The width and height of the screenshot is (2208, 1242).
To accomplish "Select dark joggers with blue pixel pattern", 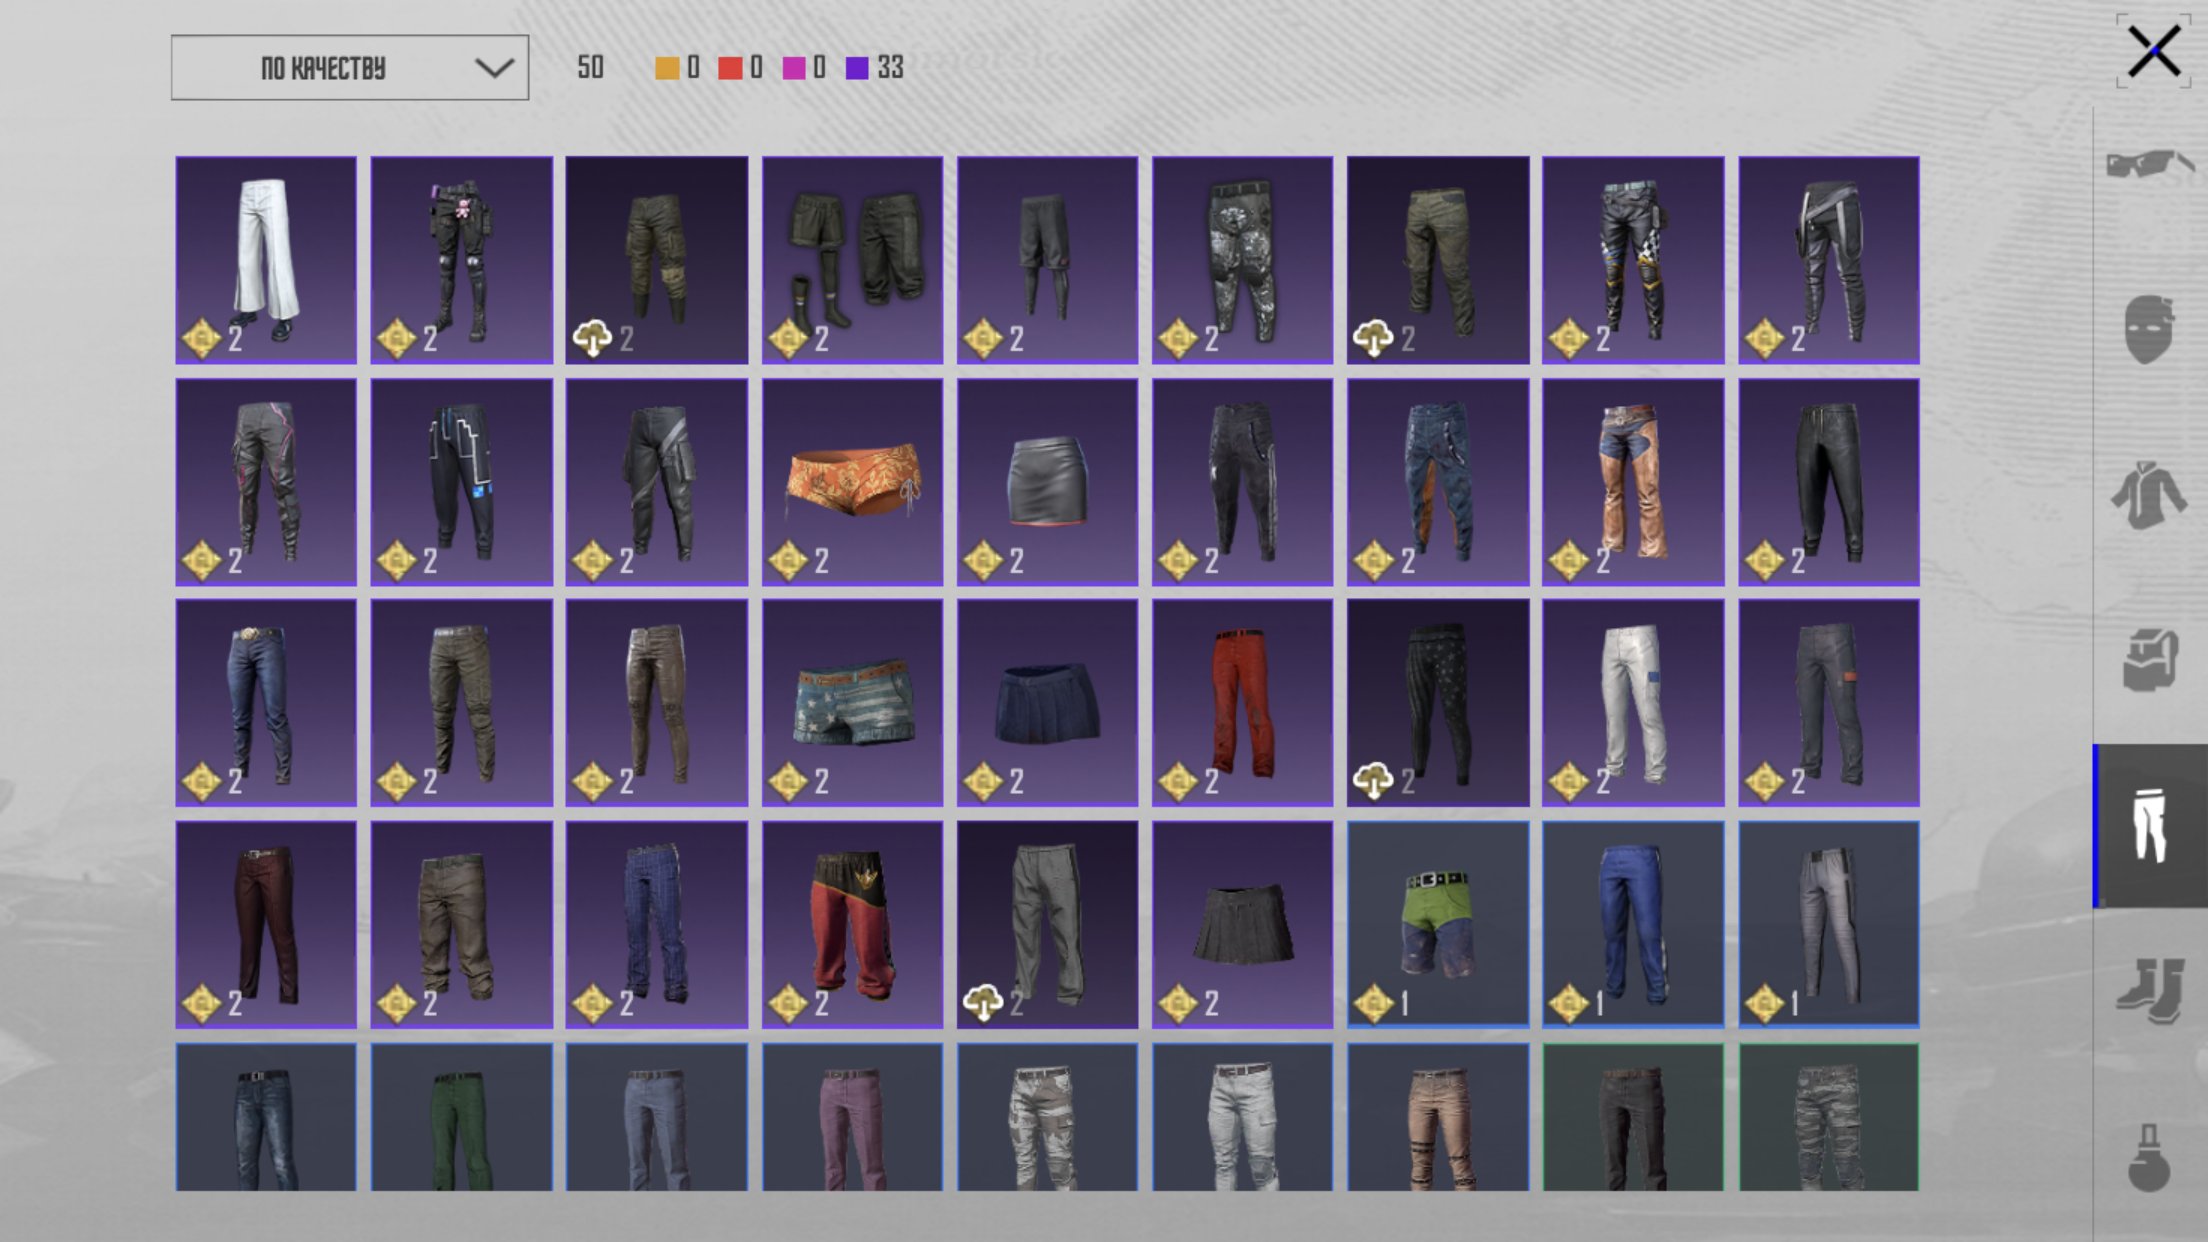I will point(461,482).
